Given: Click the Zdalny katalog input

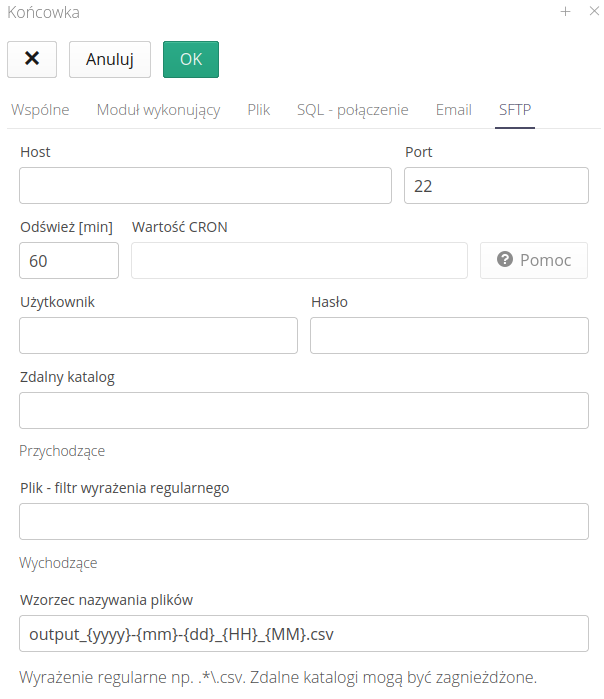Looking at the screenshot, I should [304, 411].
